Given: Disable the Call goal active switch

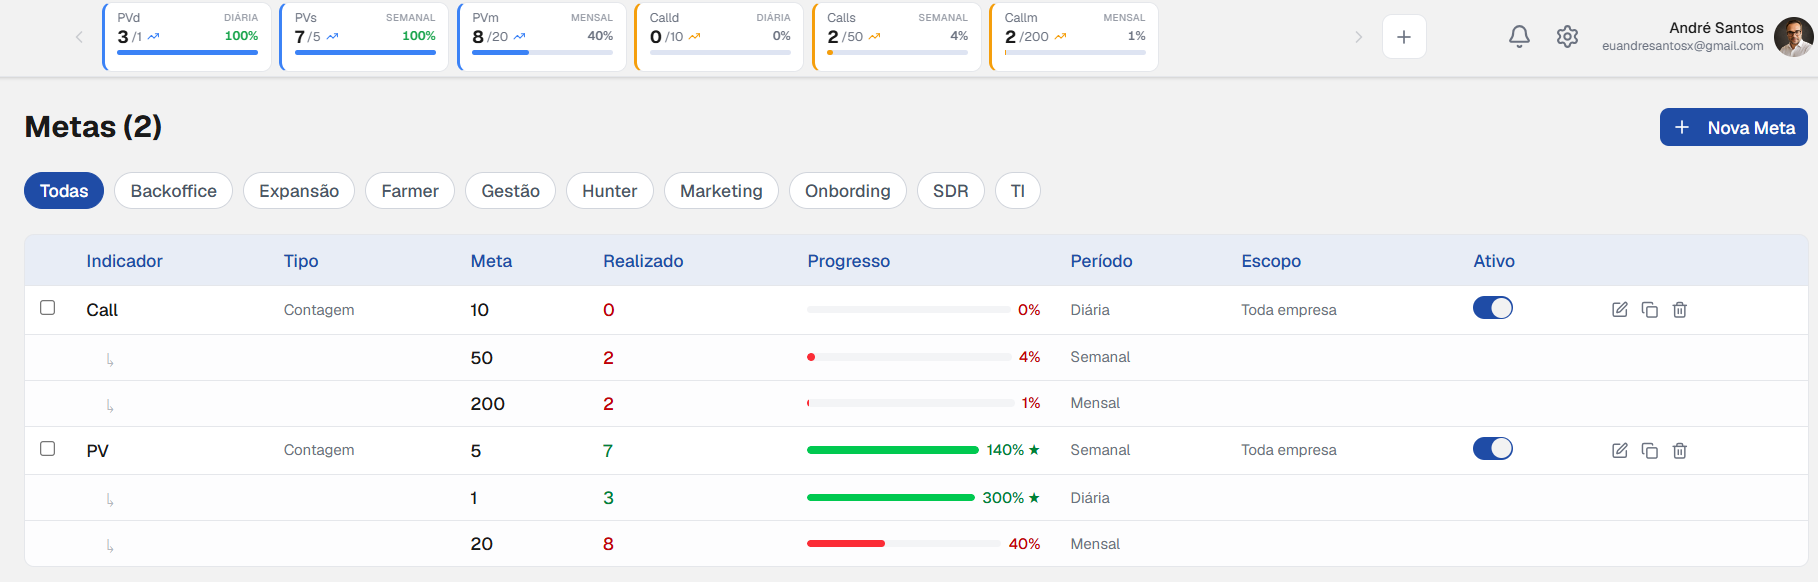Looking at the screenshot, I should 1493,308.
